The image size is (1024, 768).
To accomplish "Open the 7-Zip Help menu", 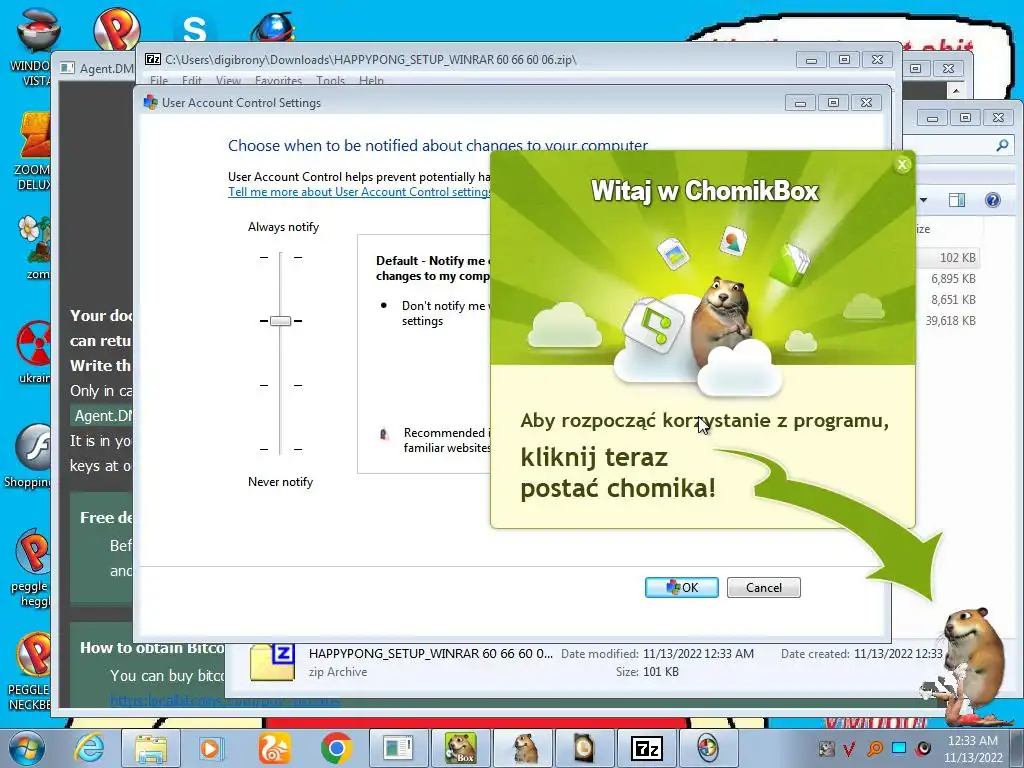I will pos(371,81).
